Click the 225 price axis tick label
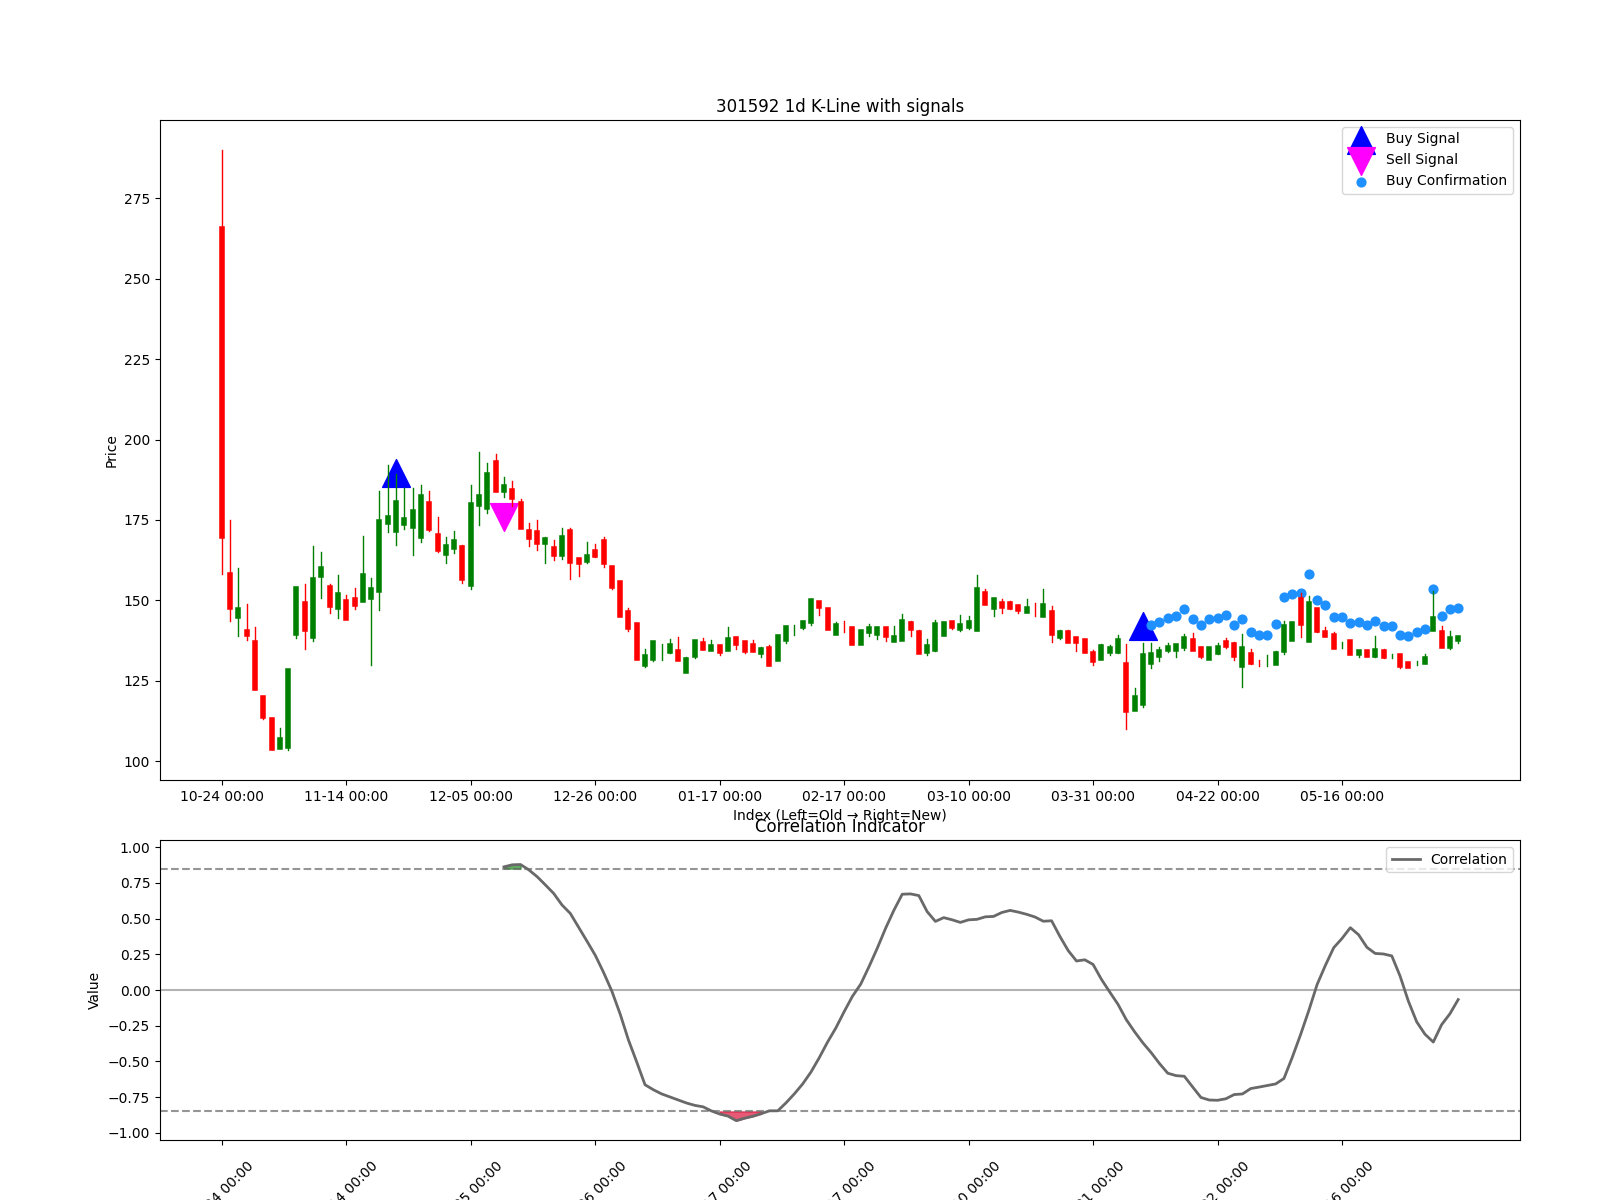The image size is (1600, 1200). coord(138,360)
